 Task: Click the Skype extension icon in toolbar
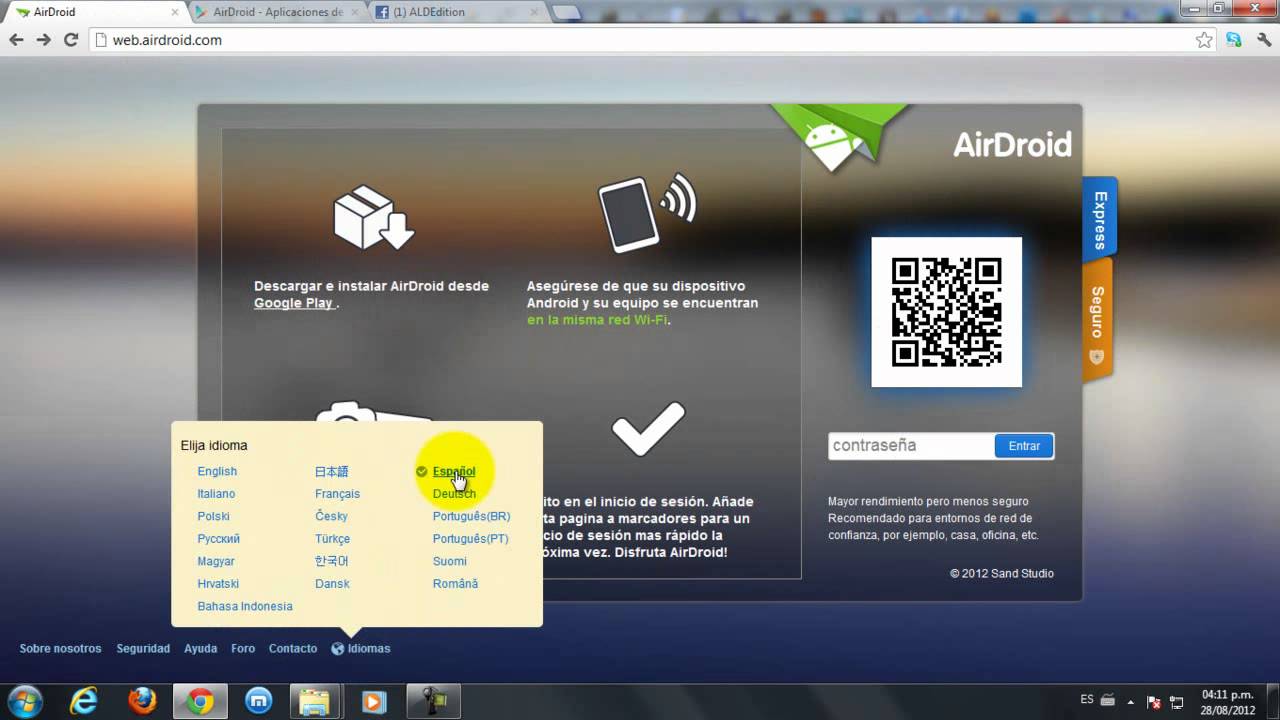click(1234, 40)
